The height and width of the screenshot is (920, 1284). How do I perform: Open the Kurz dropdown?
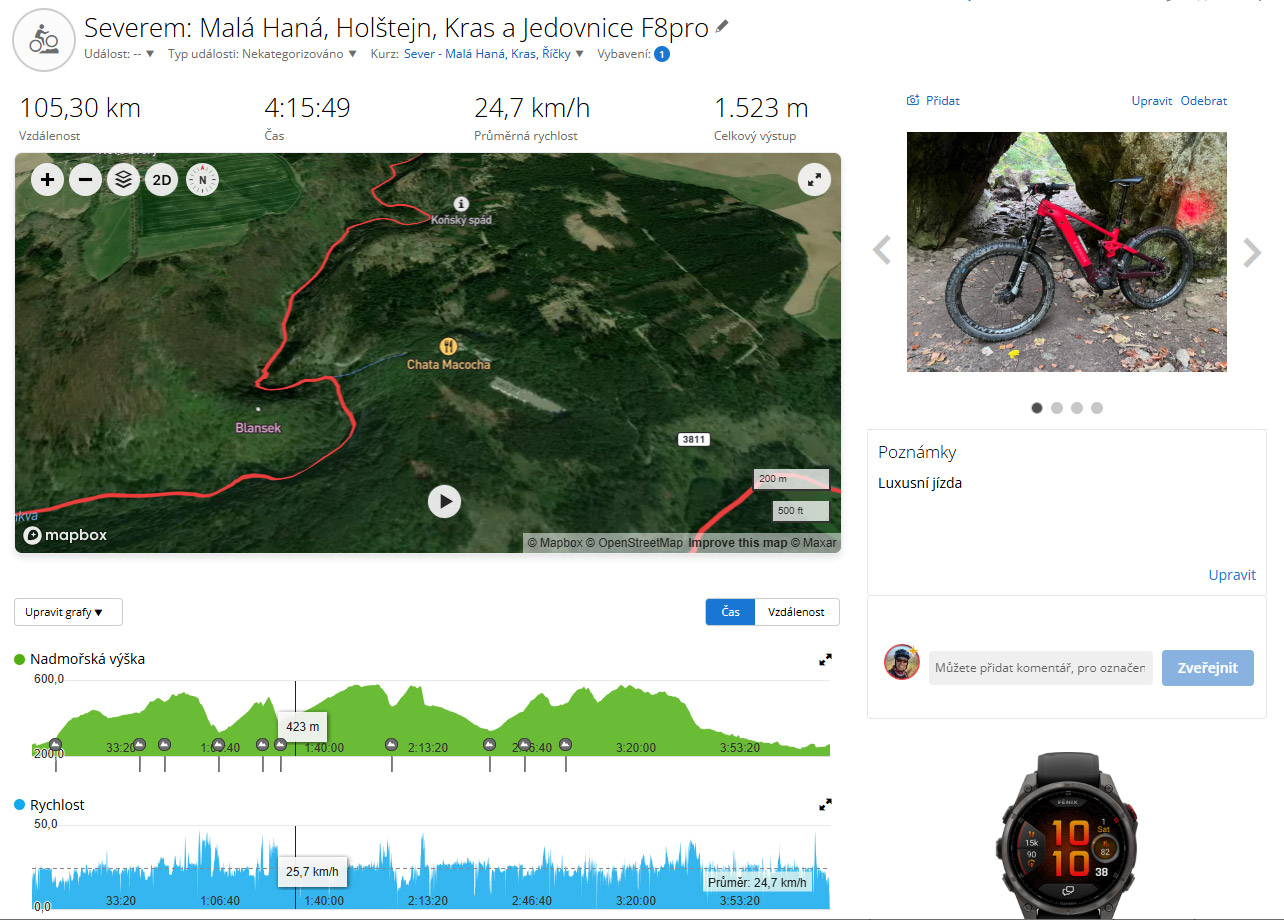(x=478, y=54)
